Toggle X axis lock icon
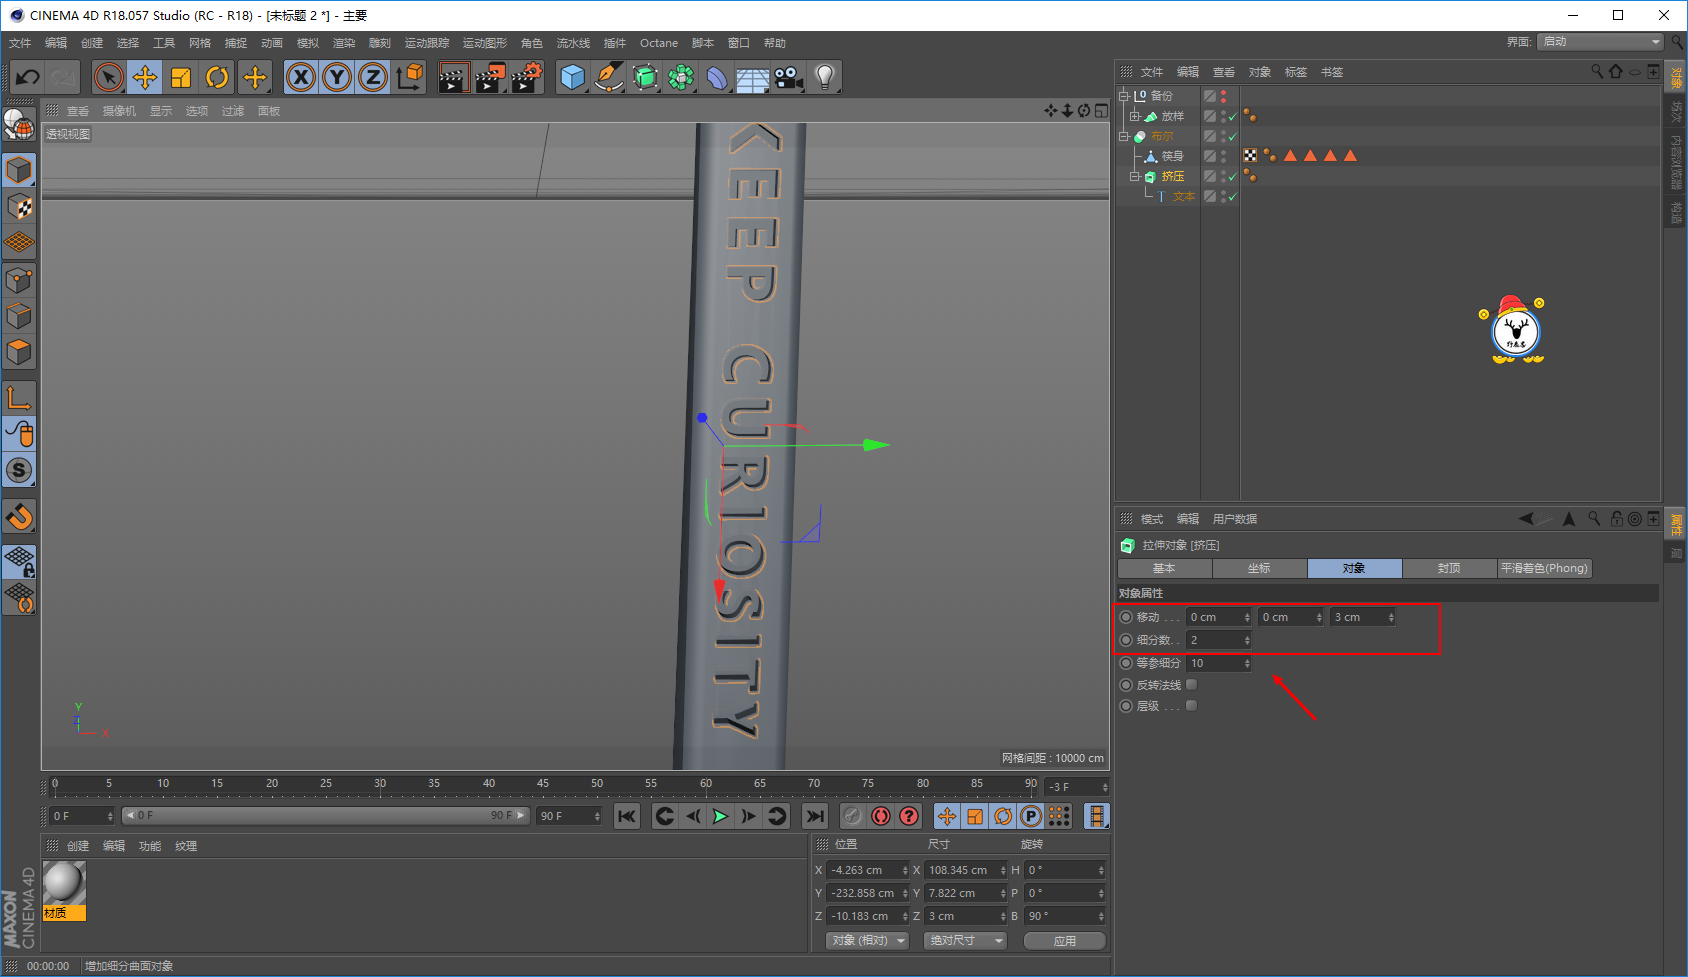The height and width of the screenshot is (977, 1688). coord(301,77)
